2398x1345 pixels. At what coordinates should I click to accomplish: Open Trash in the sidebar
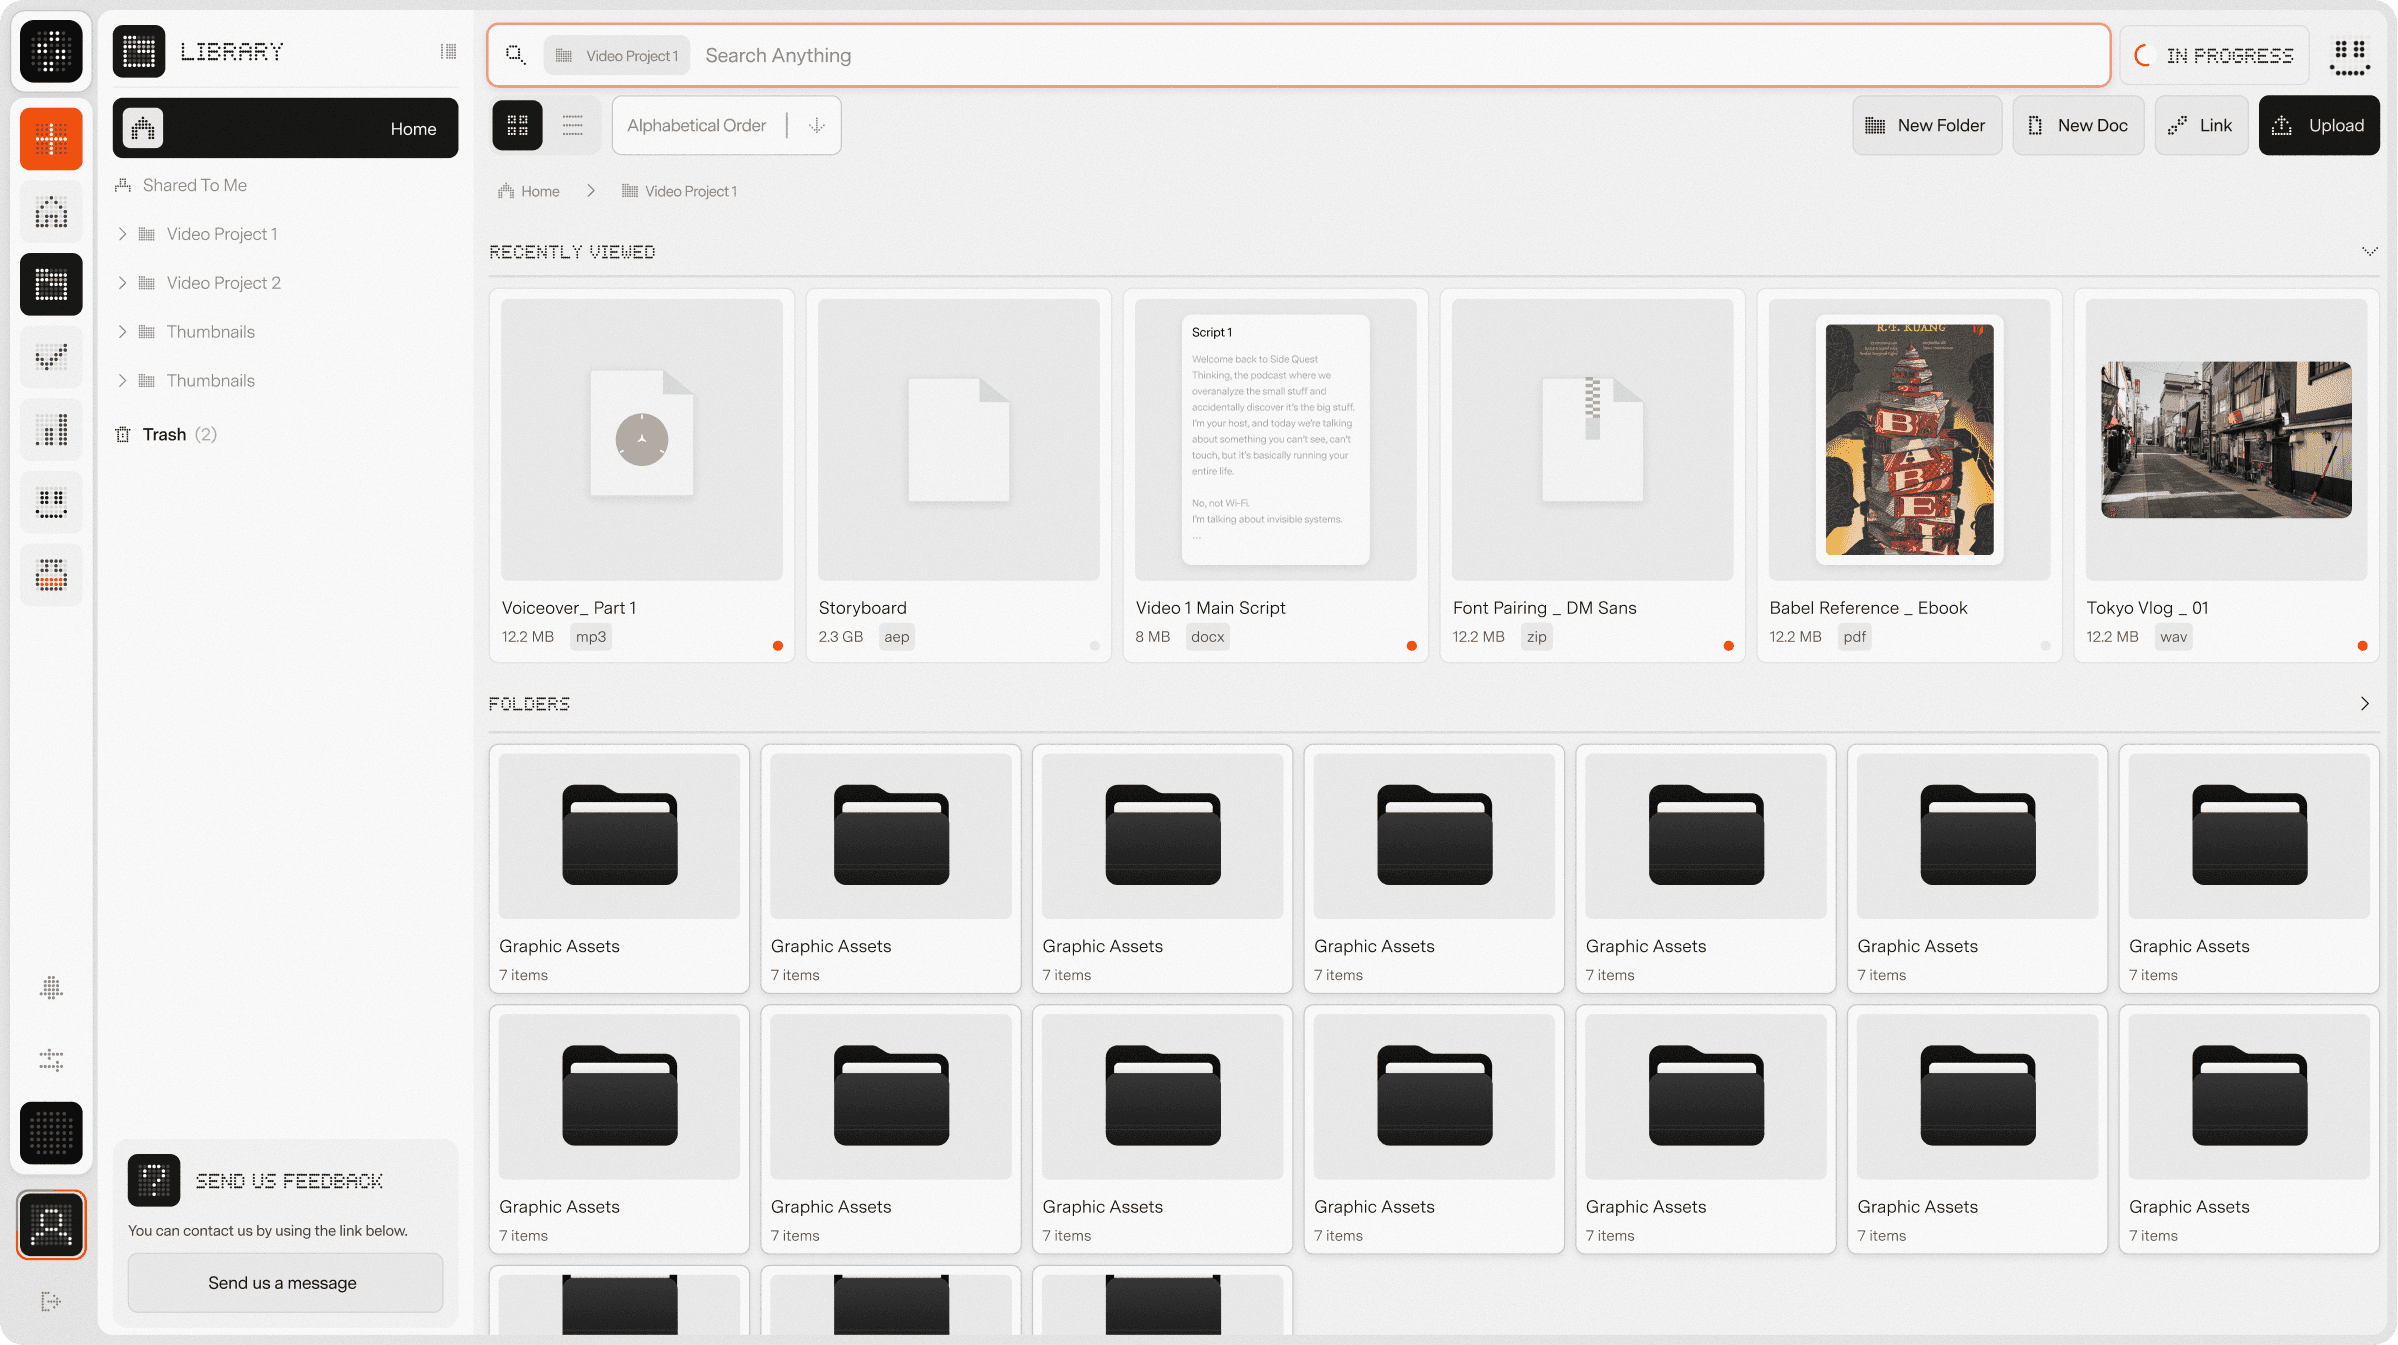[164, 434]
